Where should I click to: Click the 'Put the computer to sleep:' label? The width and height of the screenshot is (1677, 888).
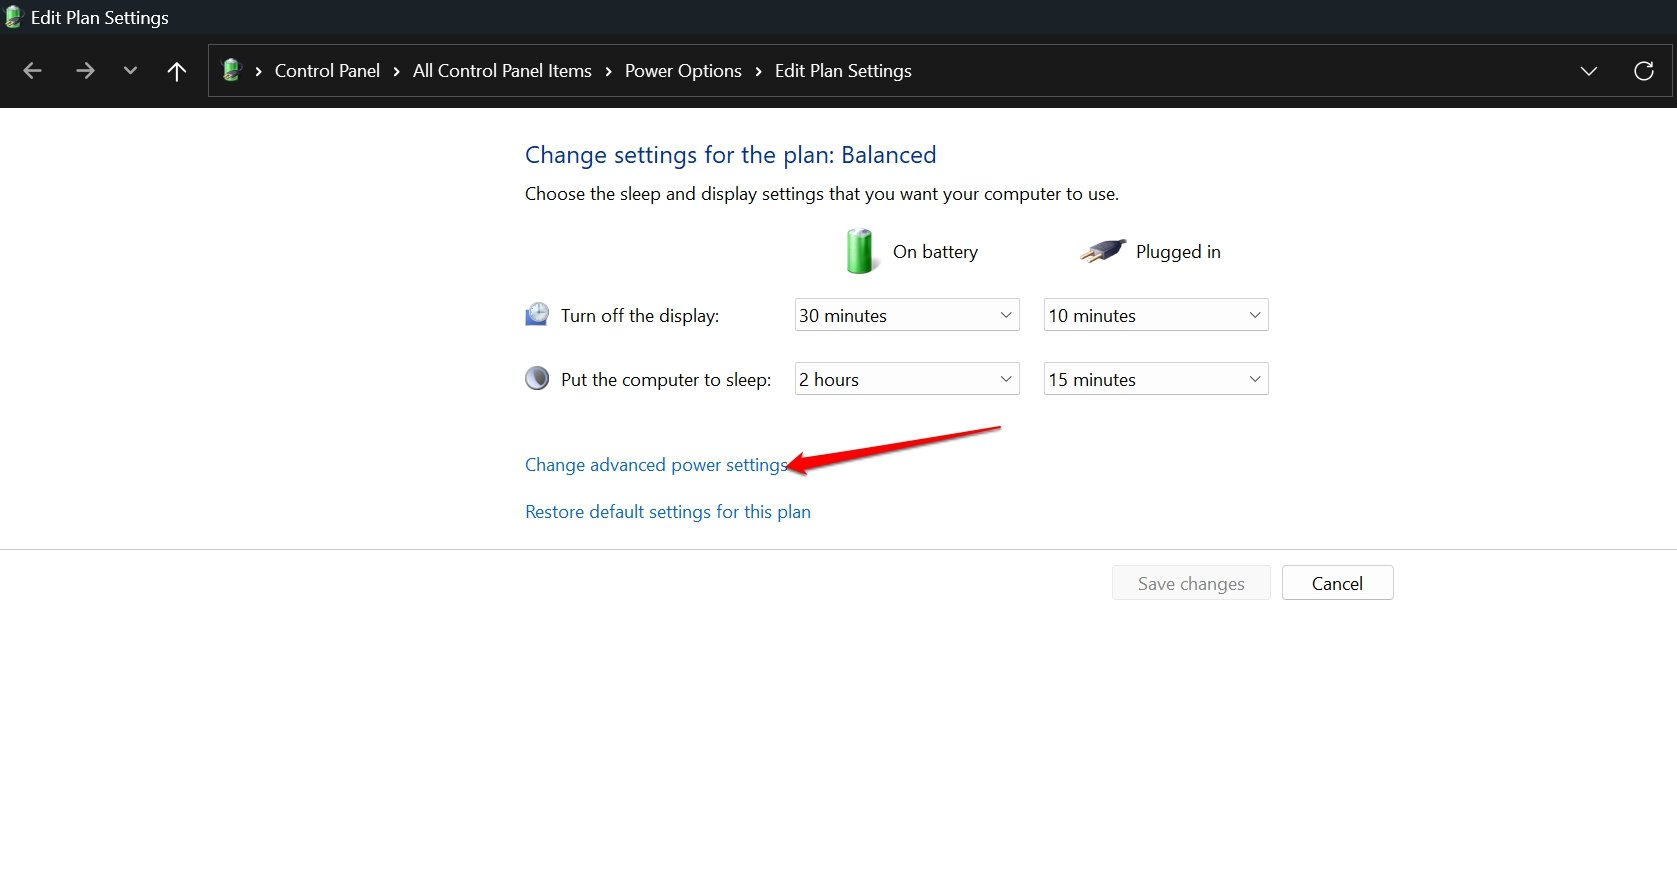[666, 380]
